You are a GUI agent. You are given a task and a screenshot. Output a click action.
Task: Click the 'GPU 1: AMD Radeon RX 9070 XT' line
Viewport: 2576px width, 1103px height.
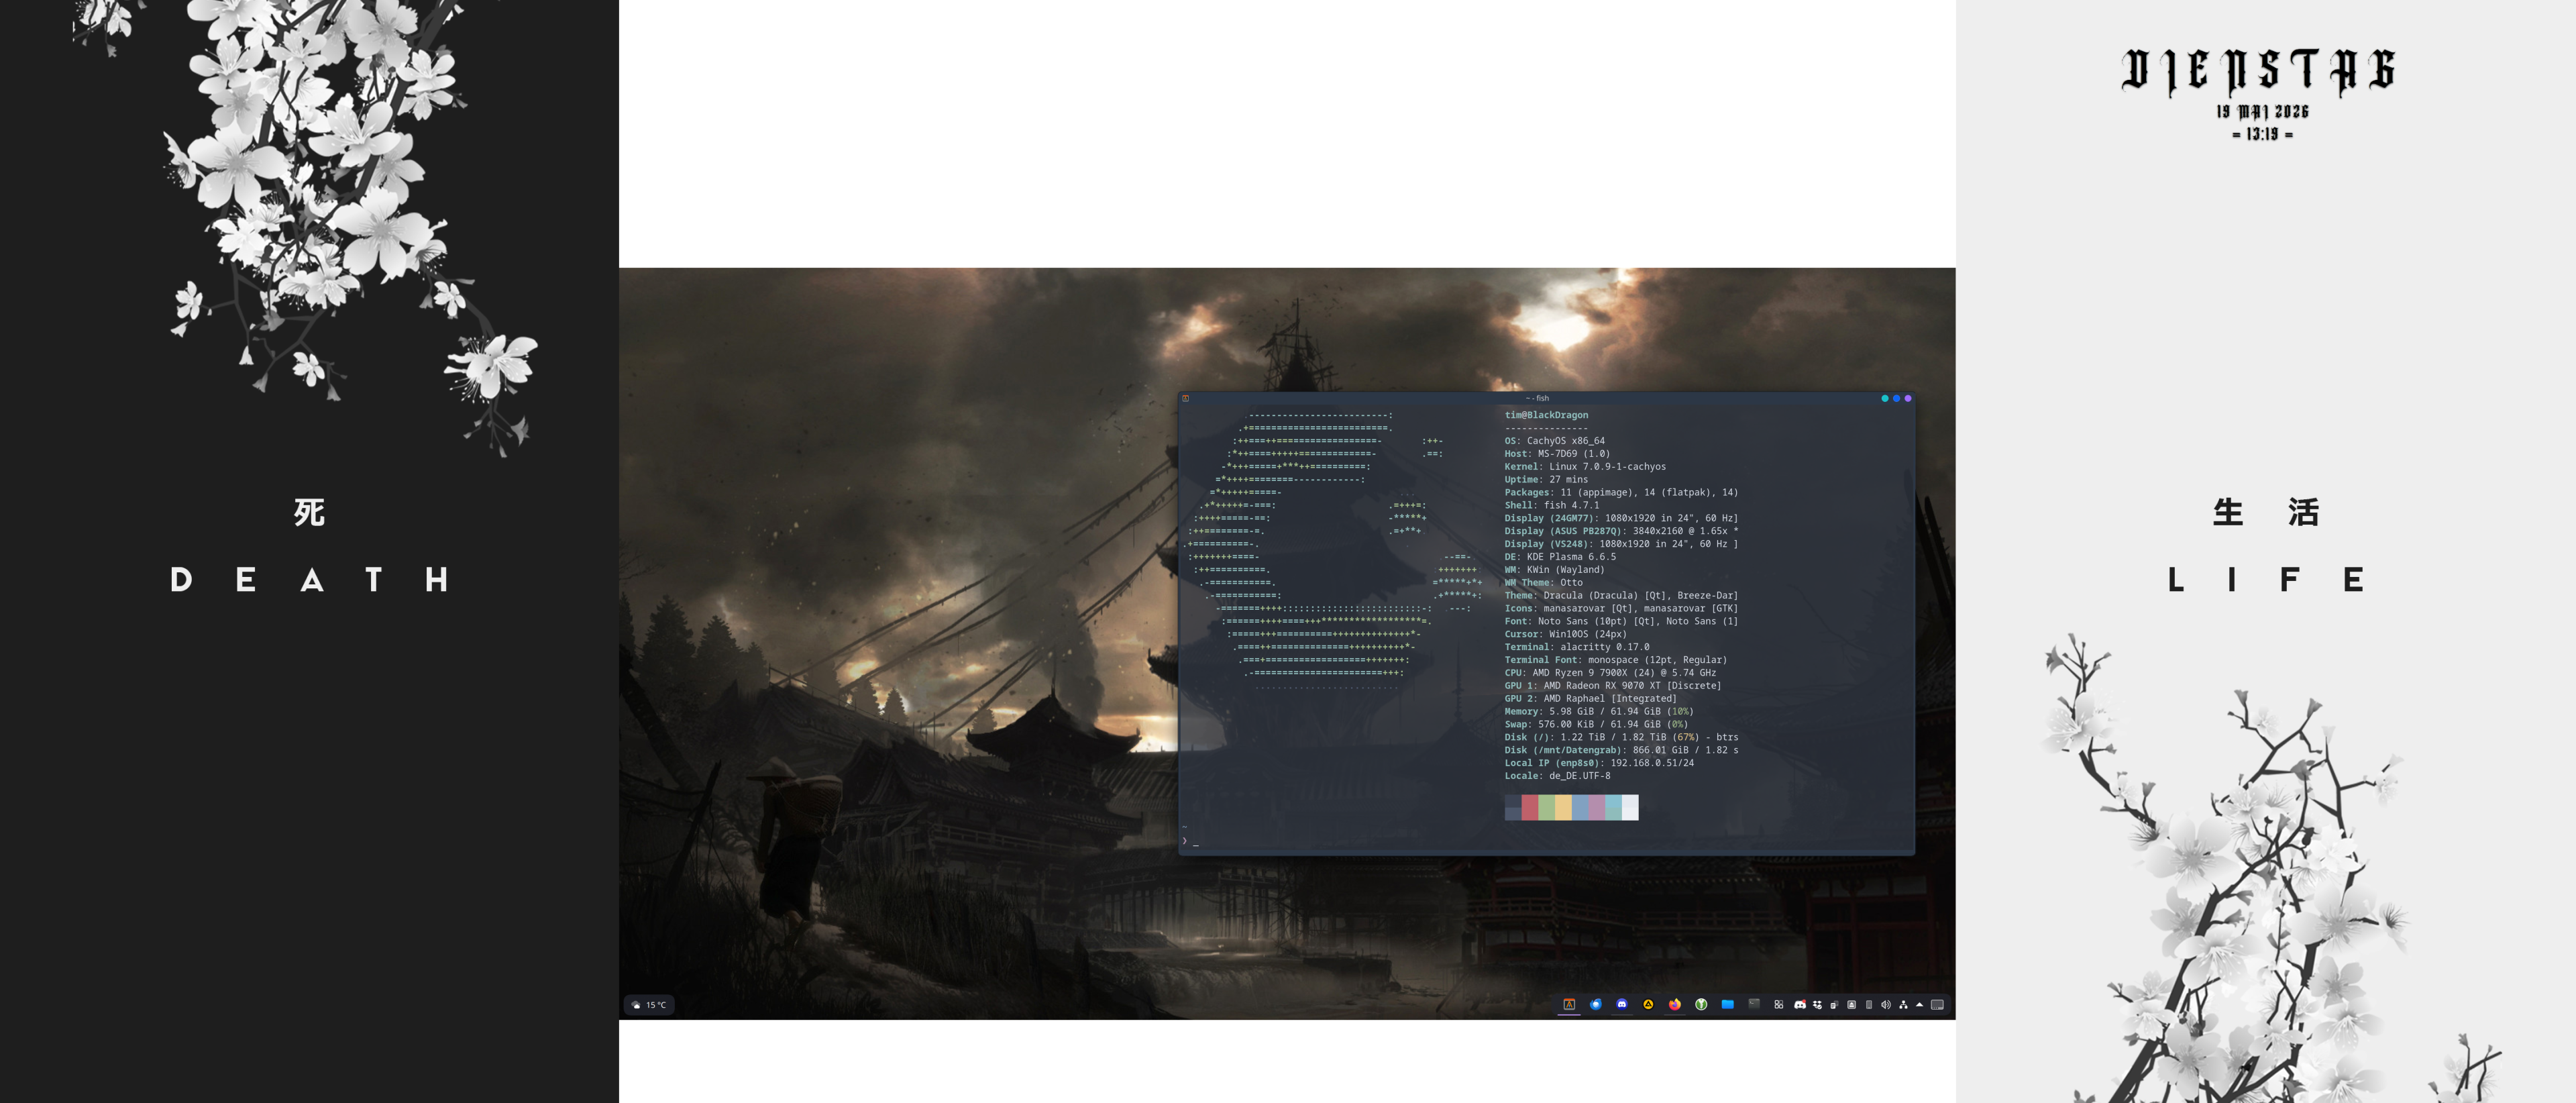pyautogui.click(x=1613, y=686)
